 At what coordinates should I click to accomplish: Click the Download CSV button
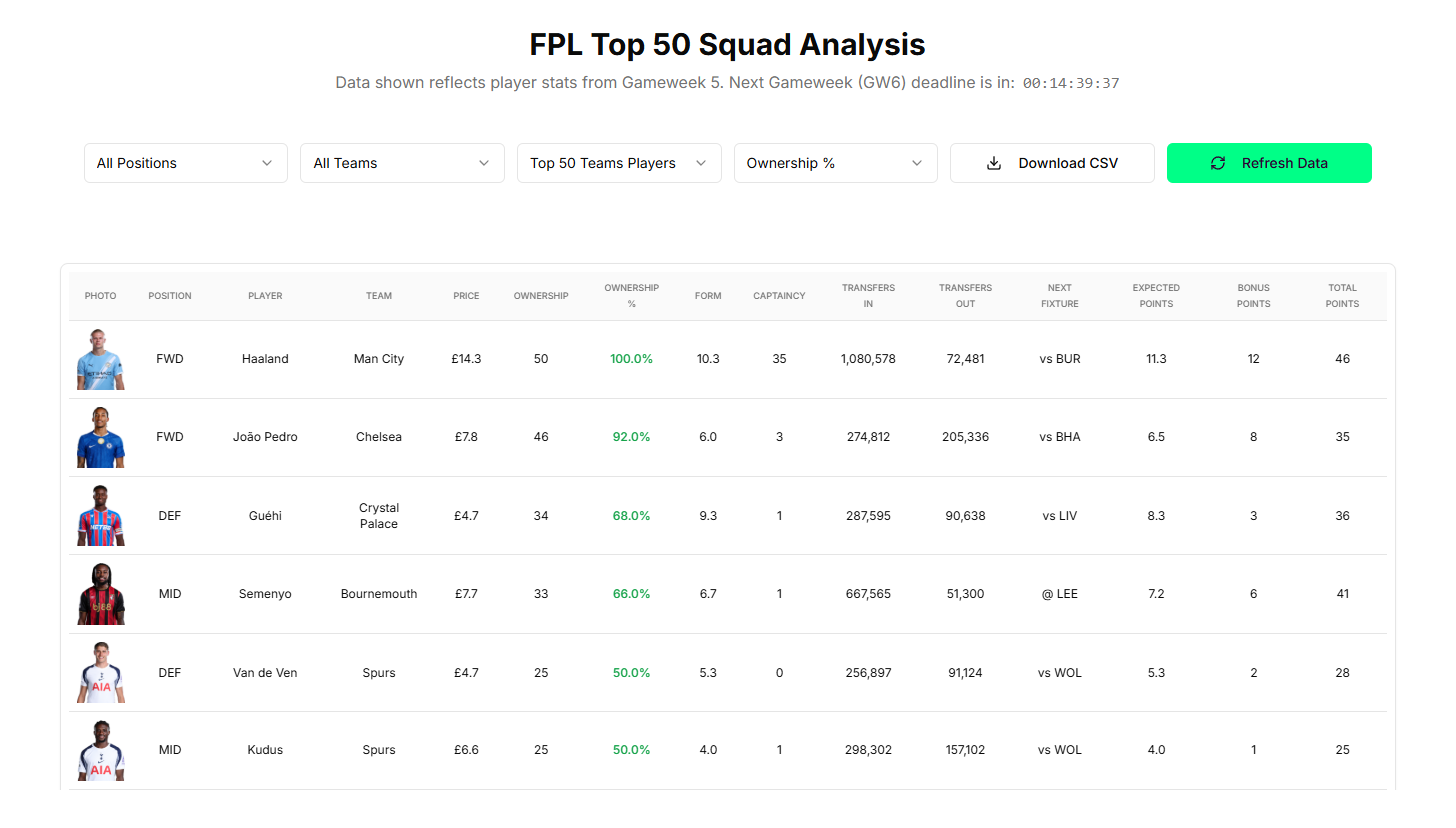(x=1052, y=162)
